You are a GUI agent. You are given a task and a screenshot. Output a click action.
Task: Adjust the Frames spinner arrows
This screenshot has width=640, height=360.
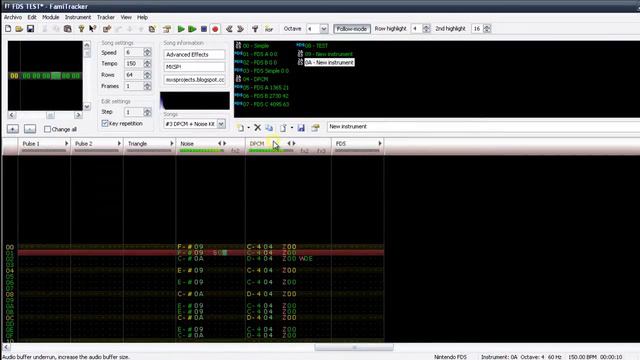tap(147, 86)
